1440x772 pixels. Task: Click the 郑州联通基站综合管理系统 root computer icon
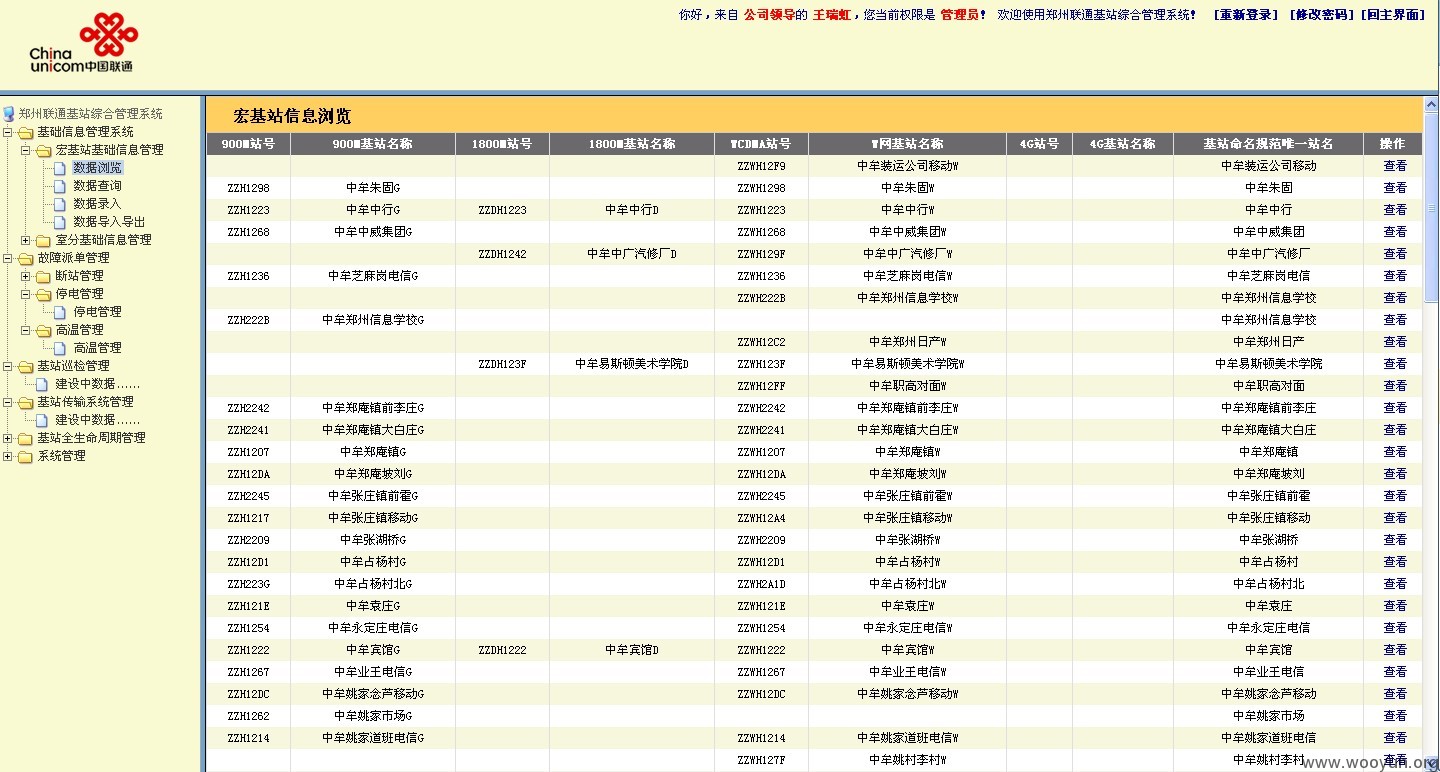(x=9, y=114)
